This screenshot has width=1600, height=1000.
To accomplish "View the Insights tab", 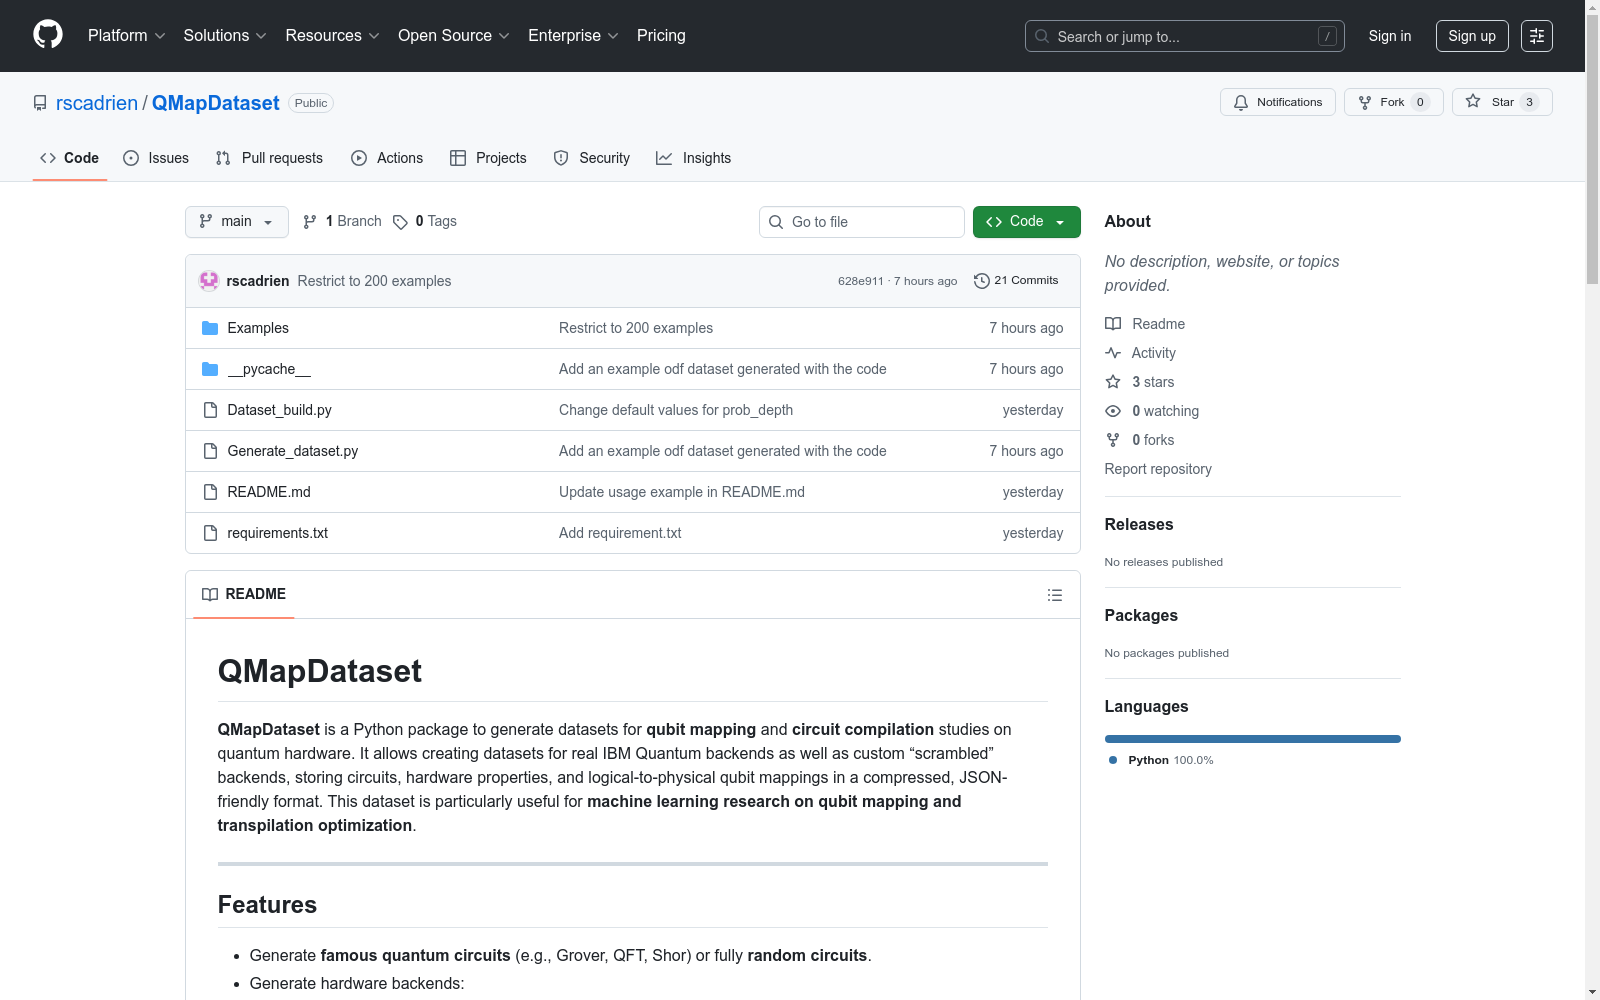I will coord(694,158).
